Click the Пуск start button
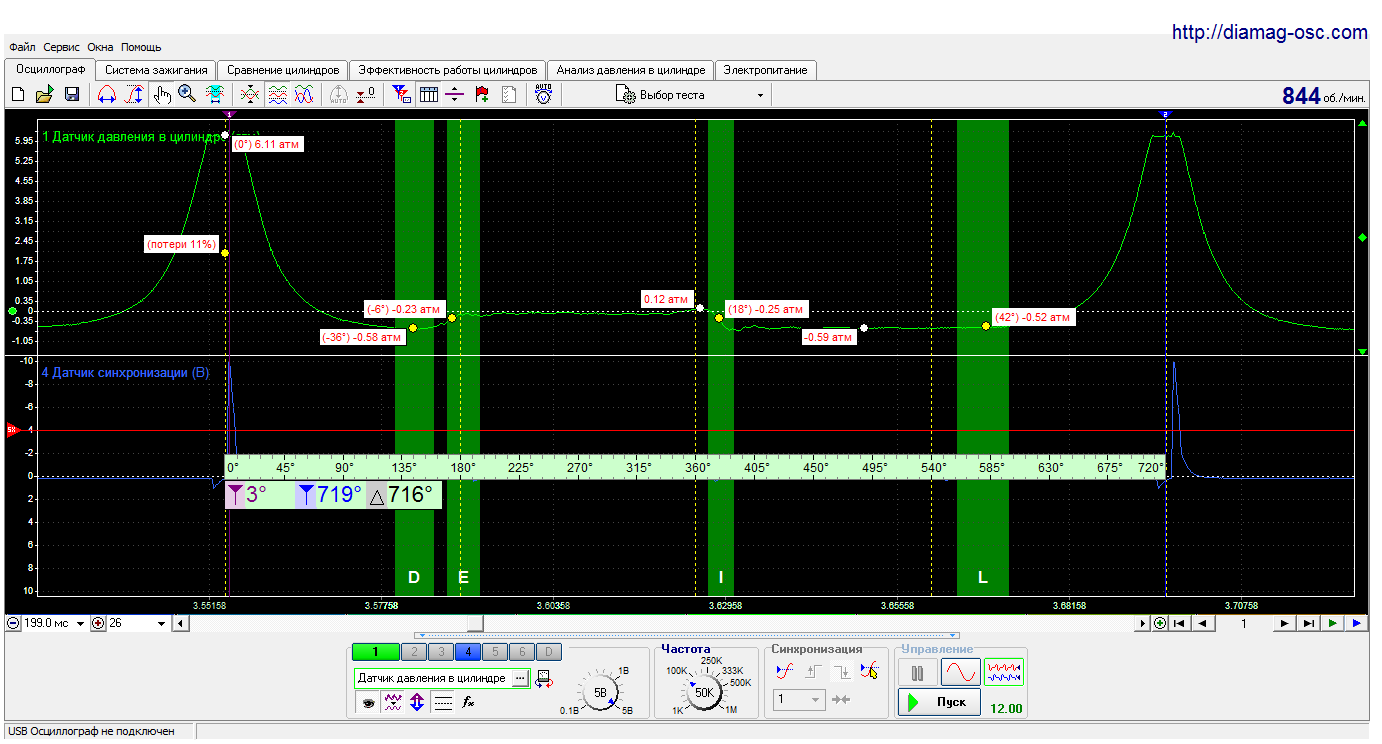The height and width of the screenshot is (744, 1382). click(x=938, y=702)
